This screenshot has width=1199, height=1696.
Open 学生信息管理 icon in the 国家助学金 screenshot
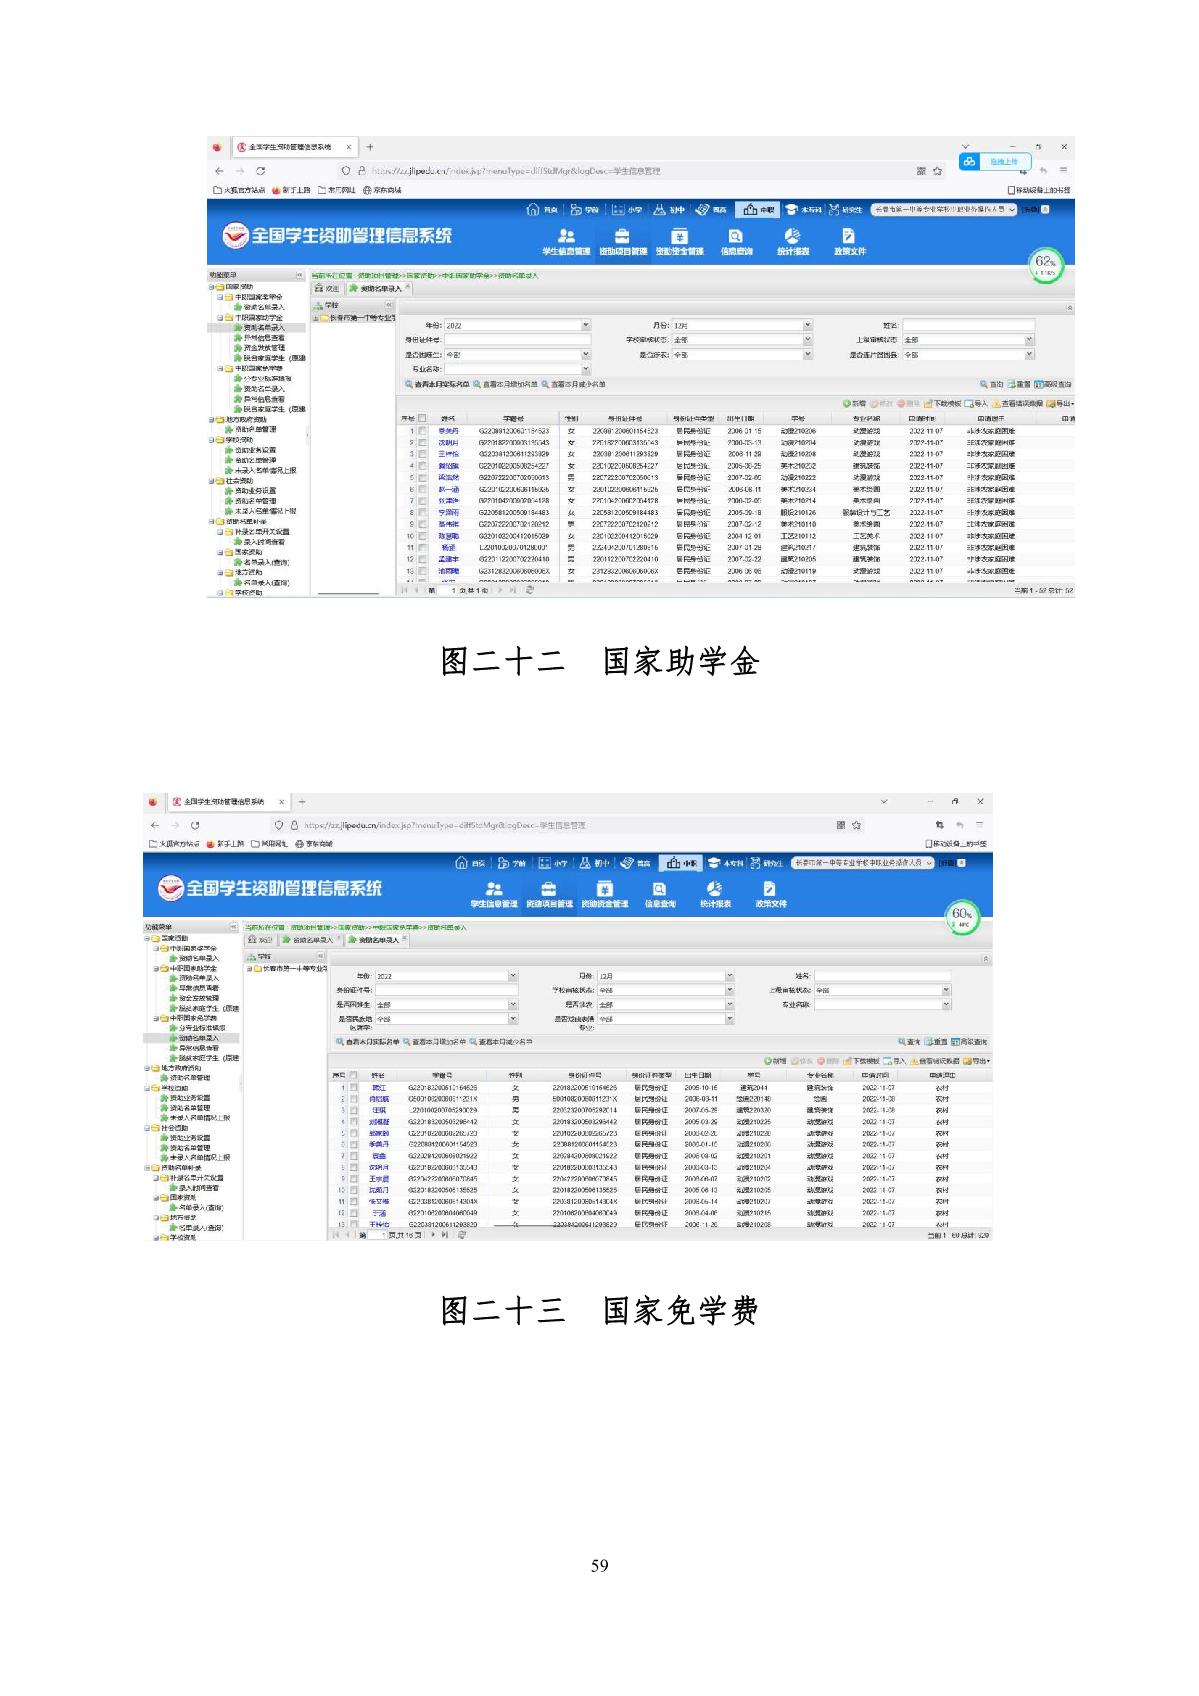pos(566,240)
